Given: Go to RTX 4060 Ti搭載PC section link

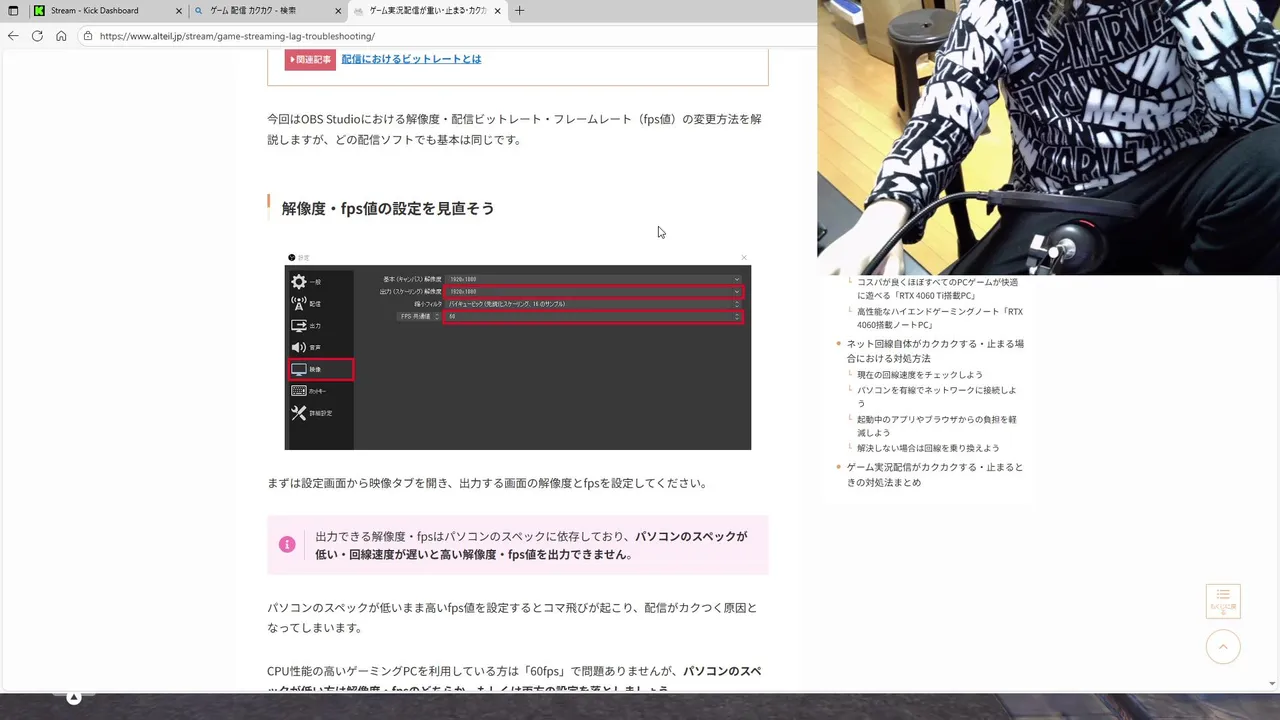Looking at the screenshot, I should click(x=937, y=289).
